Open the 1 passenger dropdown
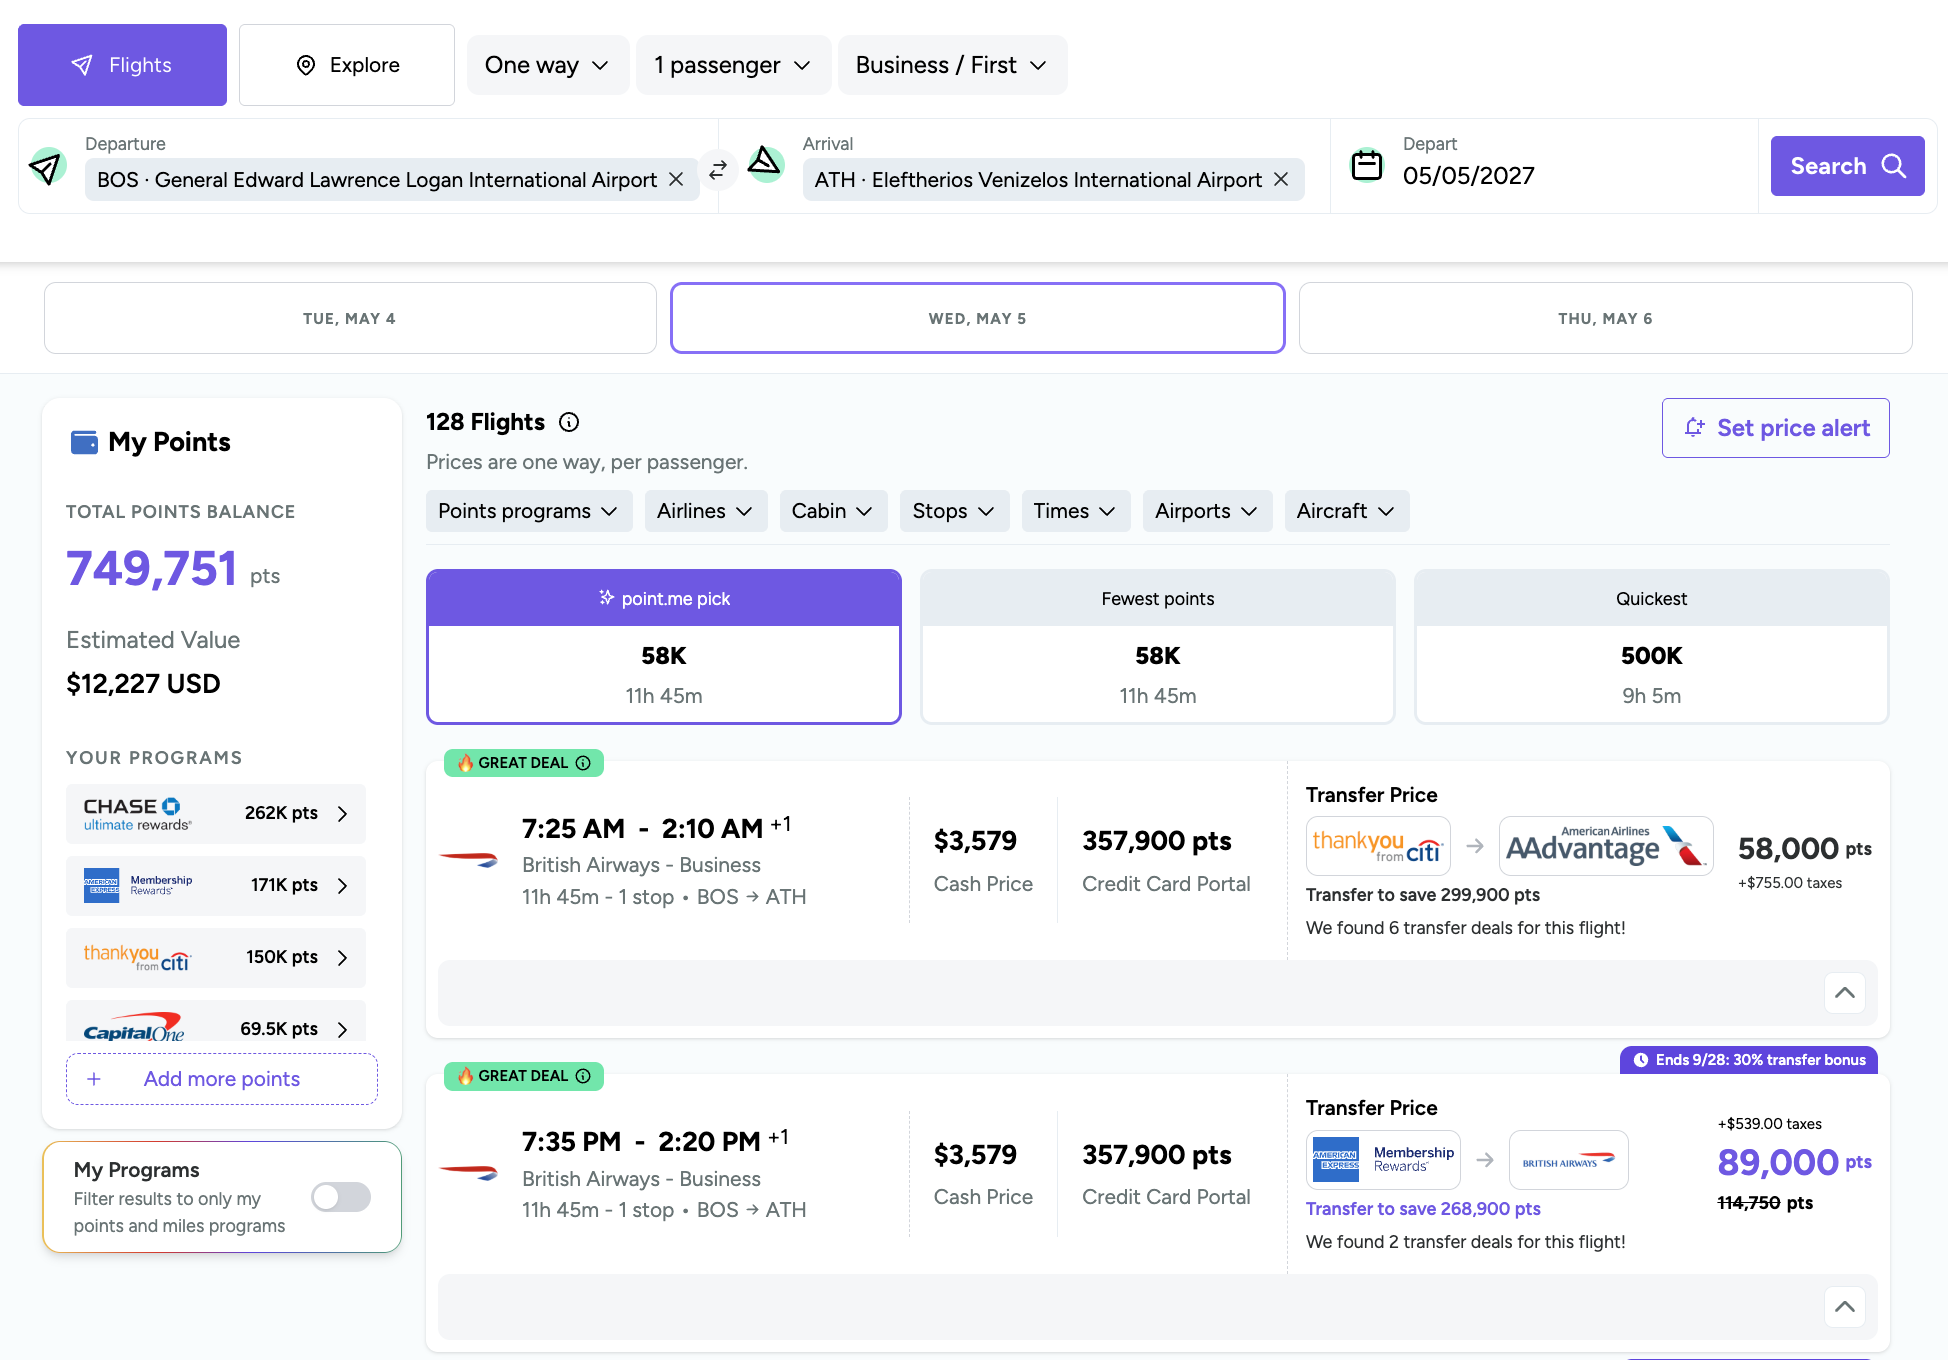The height and width of the screenshot is (1360, 1948). click(x=733, y=65)
